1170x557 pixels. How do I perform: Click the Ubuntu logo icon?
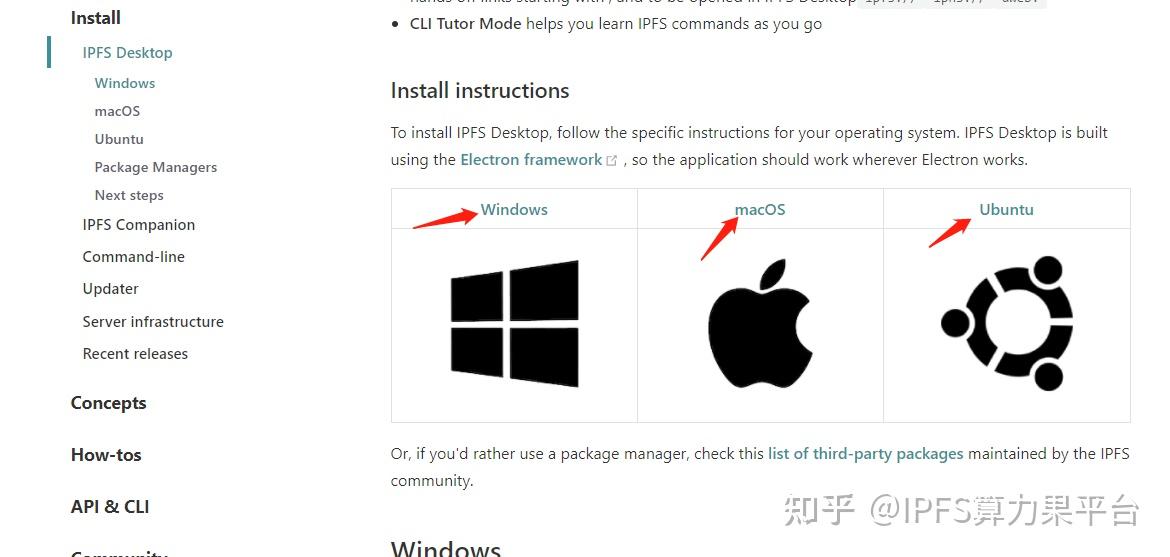click(1007, 323)
